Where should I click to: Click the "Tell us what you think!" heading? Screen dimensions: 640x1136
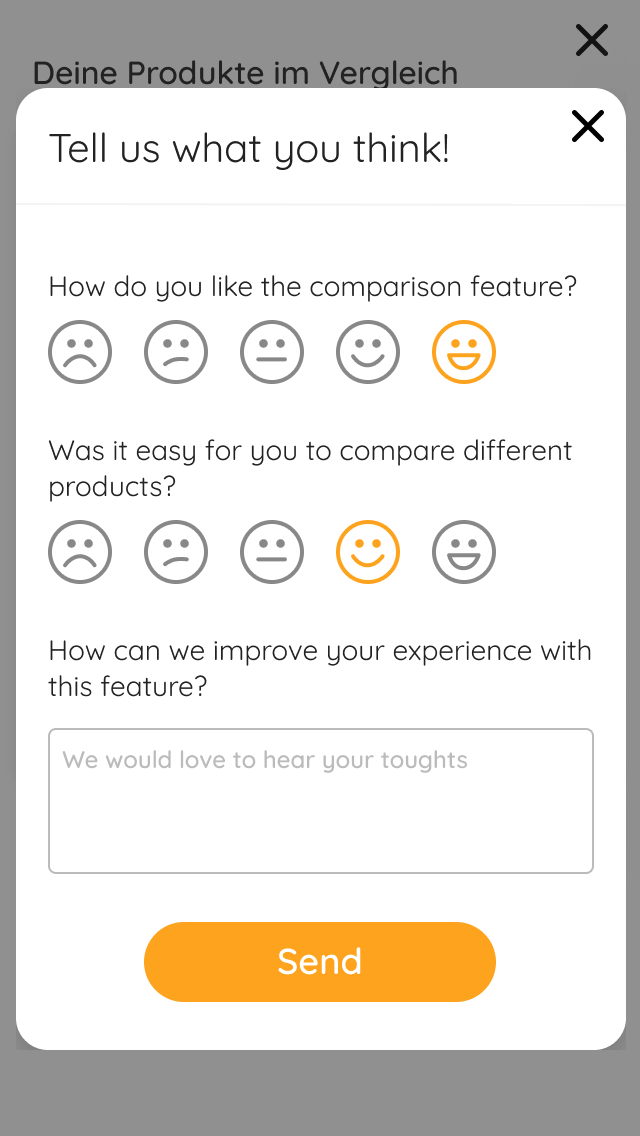coord(250,148)
